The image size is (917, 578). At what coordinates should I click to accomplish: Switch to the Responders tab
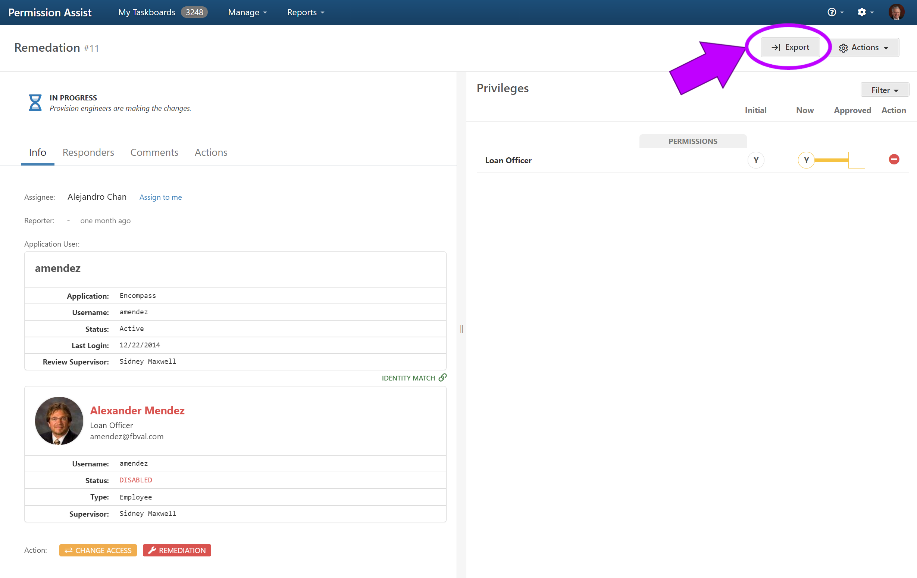88,153
